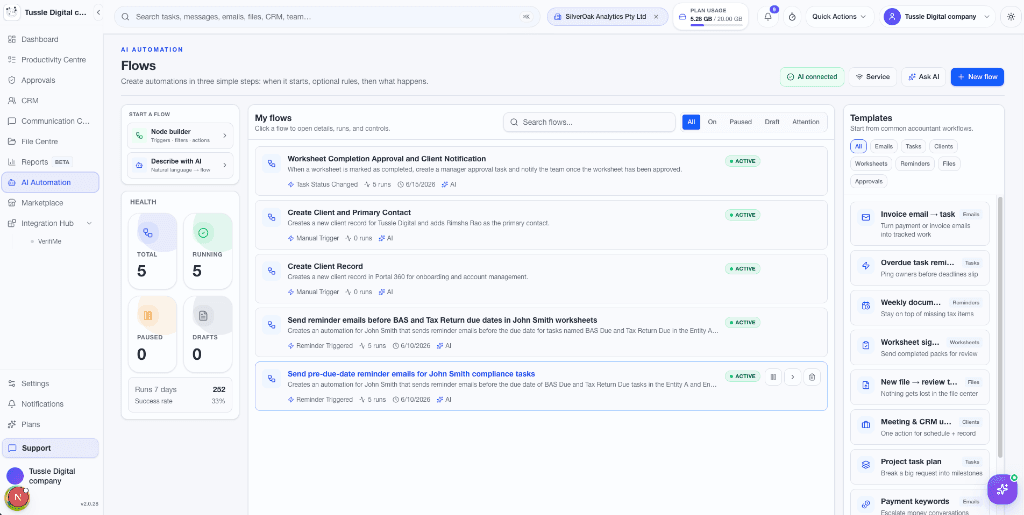Open the Plan Usage storage indicator

click(x=711, y=17)
